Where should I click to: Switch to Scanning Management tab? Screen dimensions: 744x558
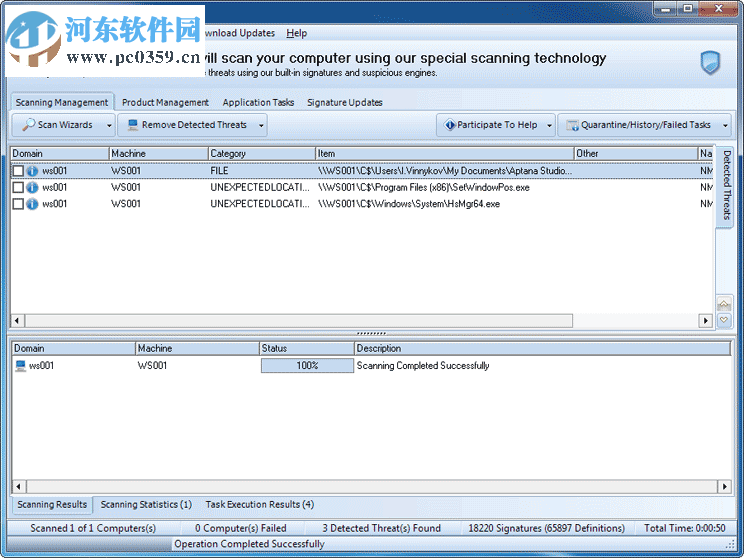(x=62, y=102)
